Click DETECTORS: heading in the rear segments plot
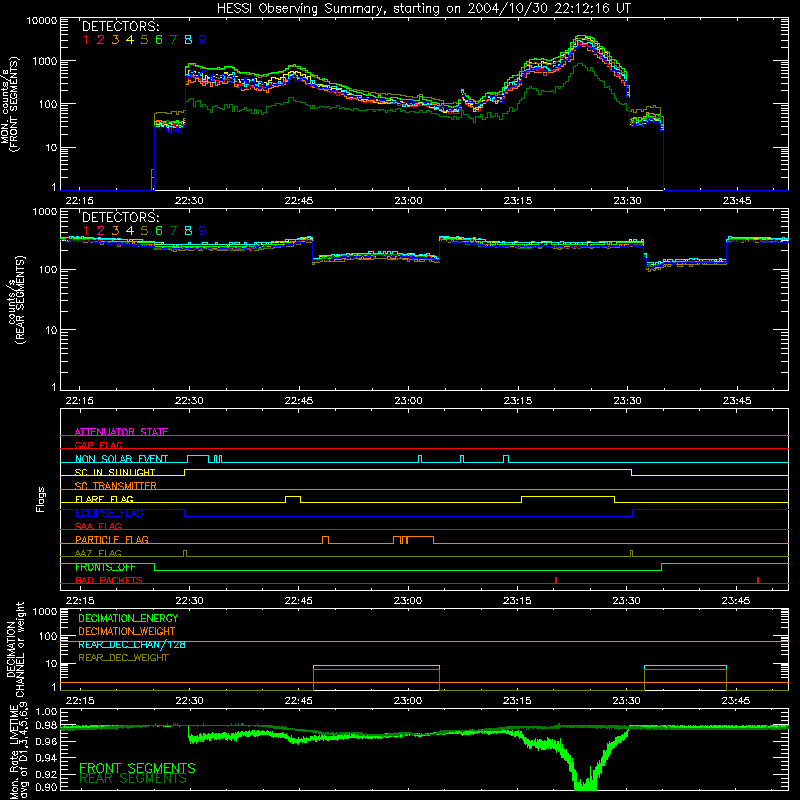Image resolution: width=800 pixels, height=800 pixels. pos(121,217)
